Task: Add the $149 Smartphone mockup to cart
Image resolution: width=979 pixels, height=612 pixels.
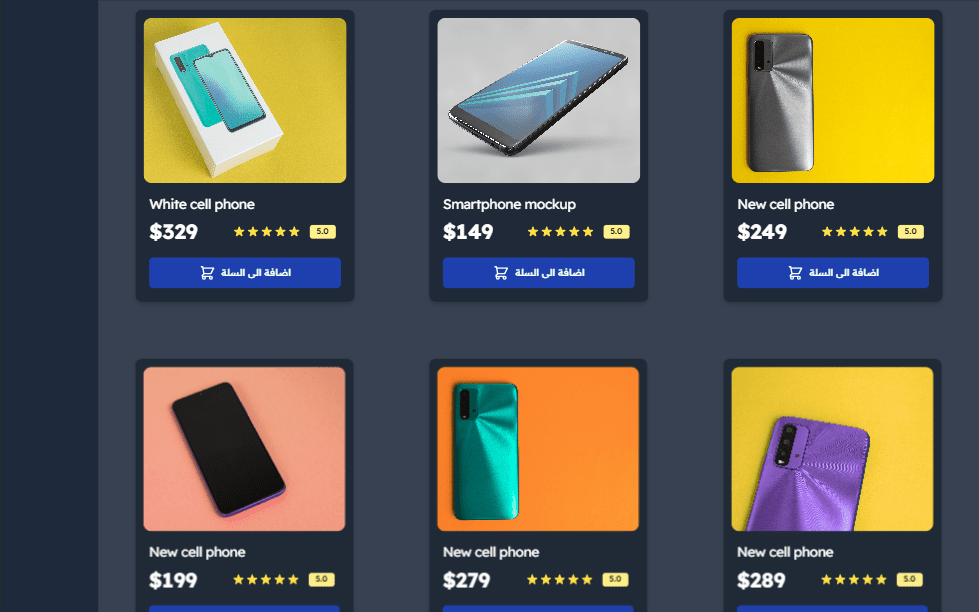Action: tap(539, 273)
